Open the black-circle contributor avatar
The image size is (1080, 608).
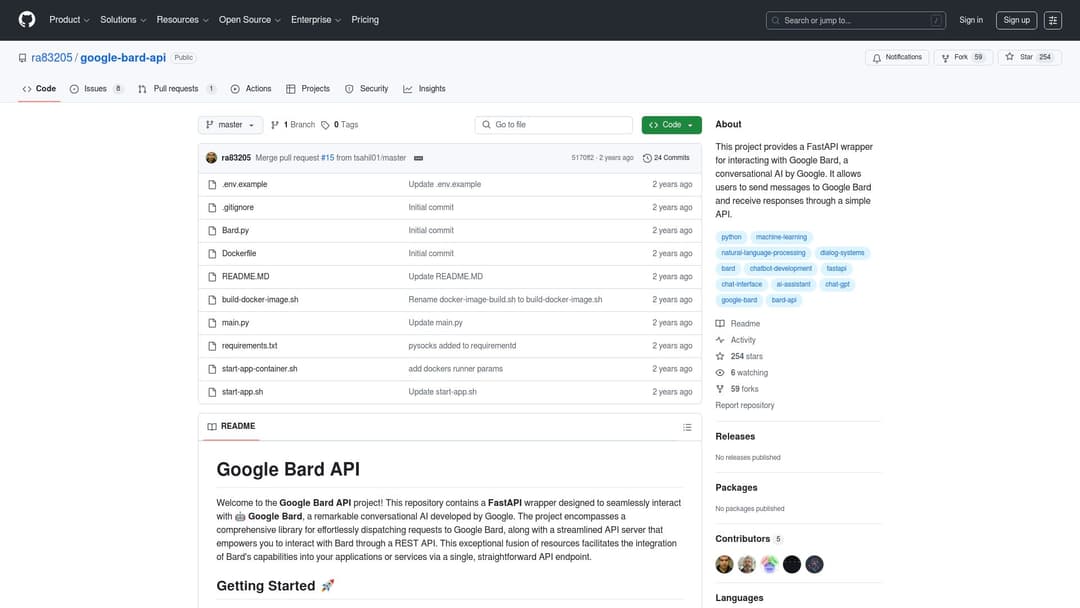click(x=791, y=565)
